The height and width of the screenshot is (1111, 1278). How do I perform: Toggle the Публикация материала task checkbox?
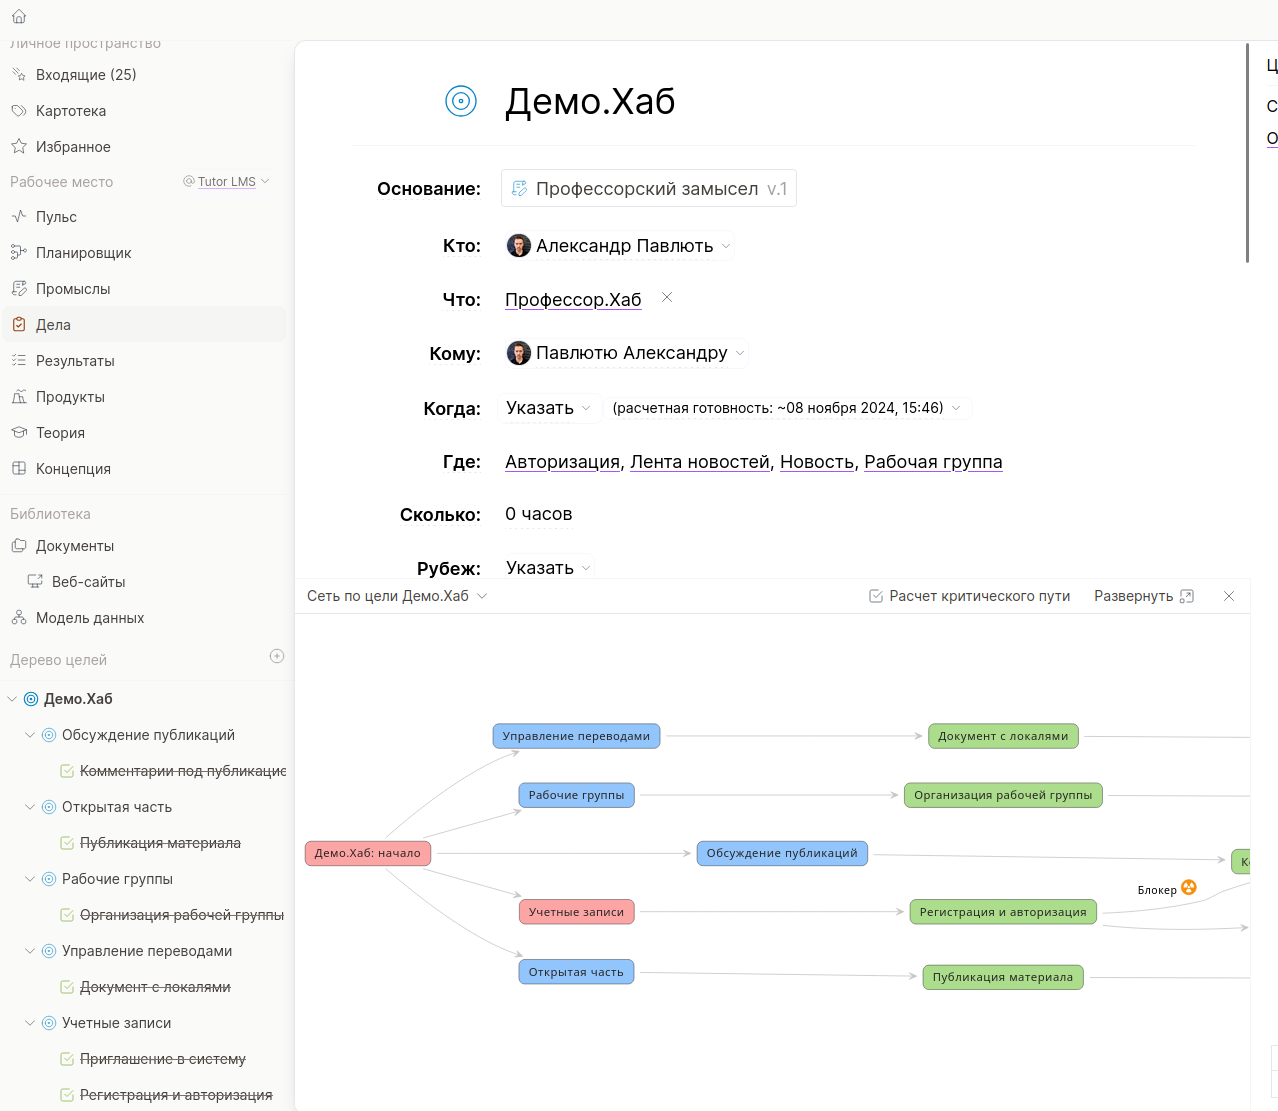pos(67,843)
